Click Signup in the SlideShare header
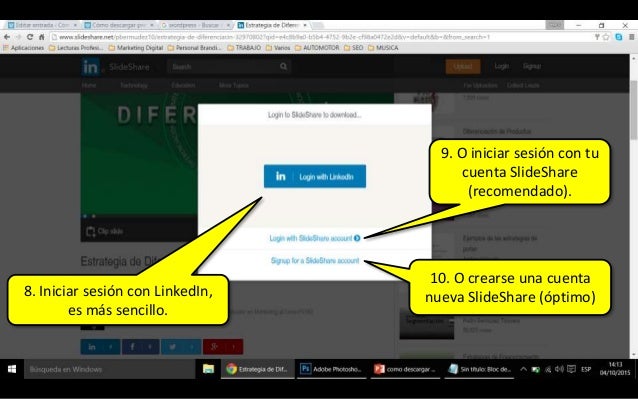The width and height of the screenshot is (638, 399). point(532,66)
